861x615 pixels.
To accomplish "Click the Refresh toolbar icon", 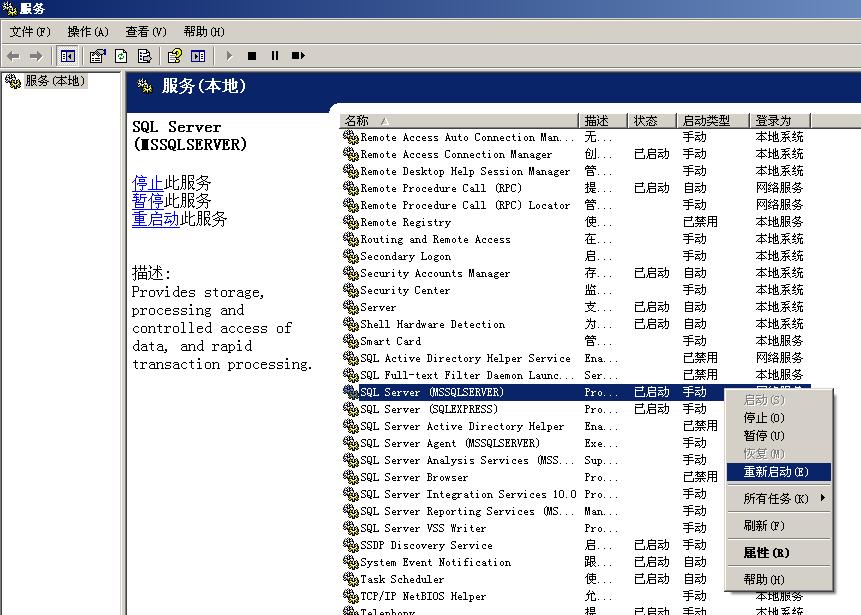I will point(121,56).
